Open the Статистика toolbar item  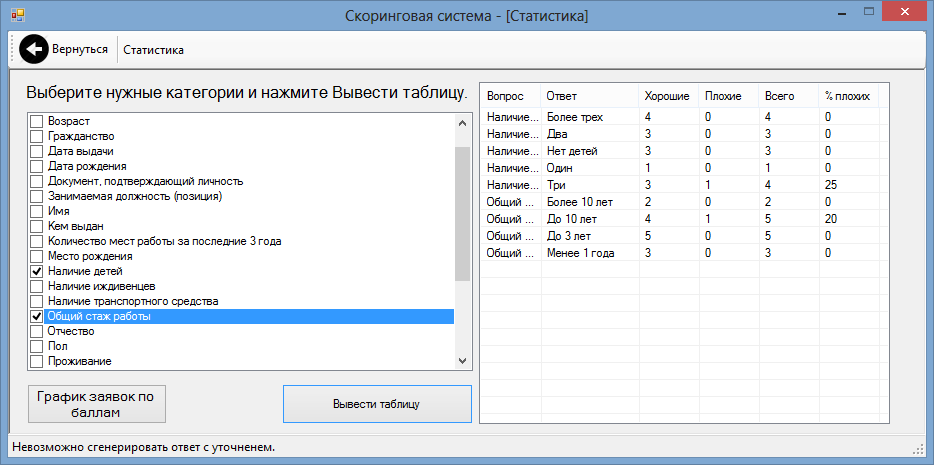[x=154, y=50]
